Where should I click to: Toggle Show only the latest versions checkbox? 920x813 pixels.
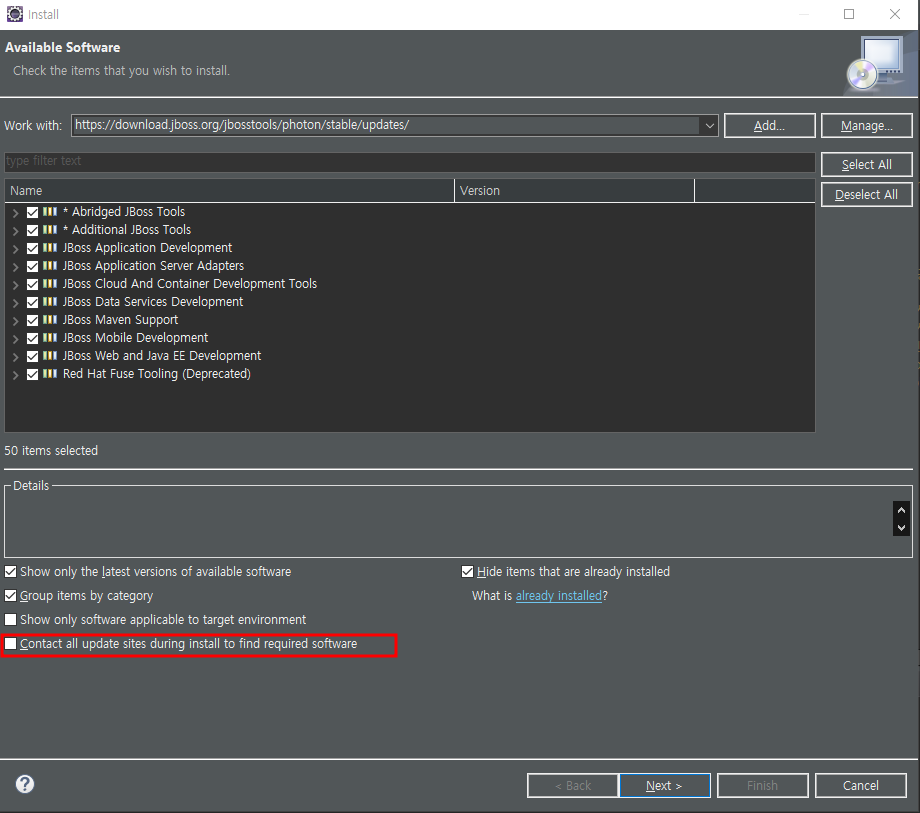click(x=11, y=571)
